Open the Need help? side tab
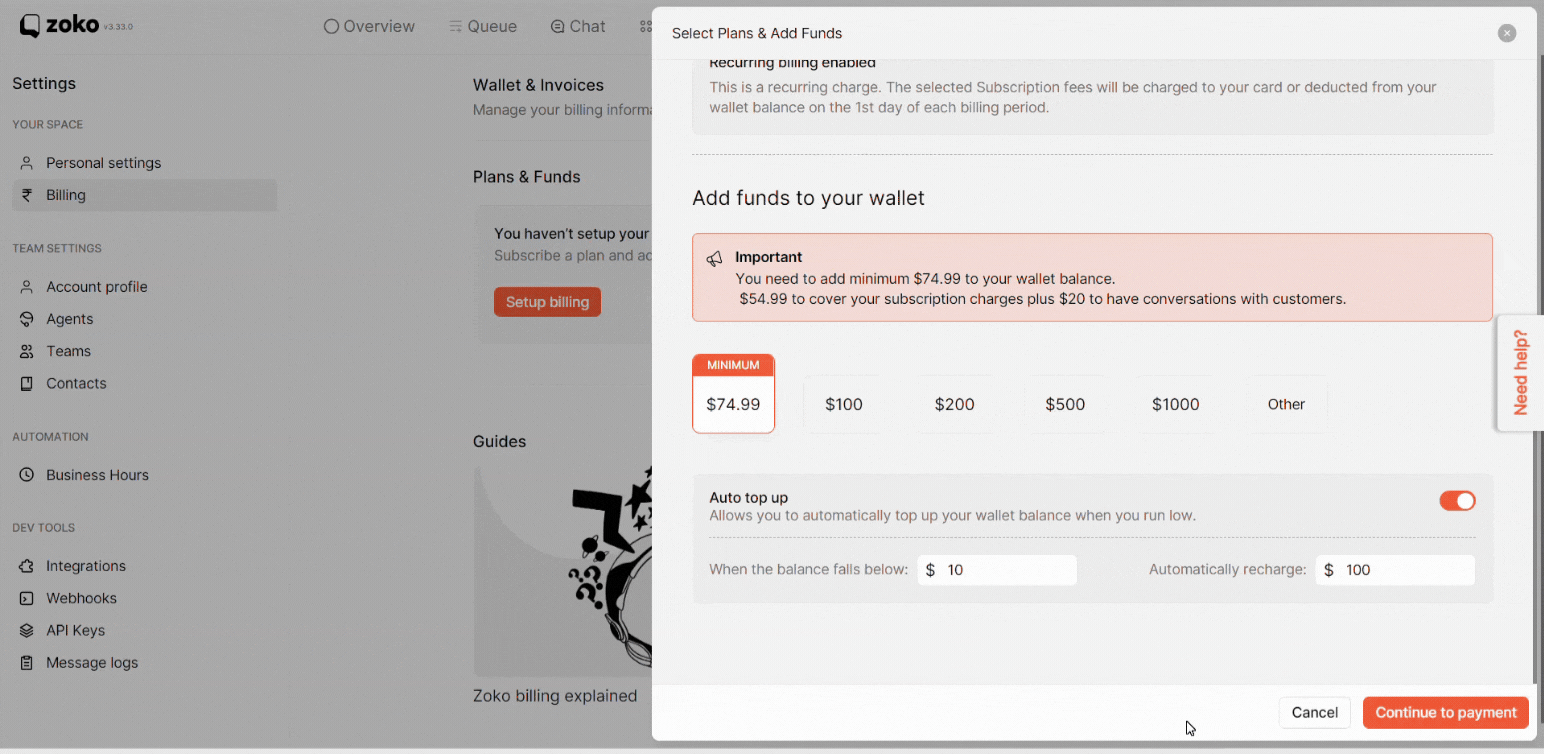 pyautogui.click(x=1521, y=372)
